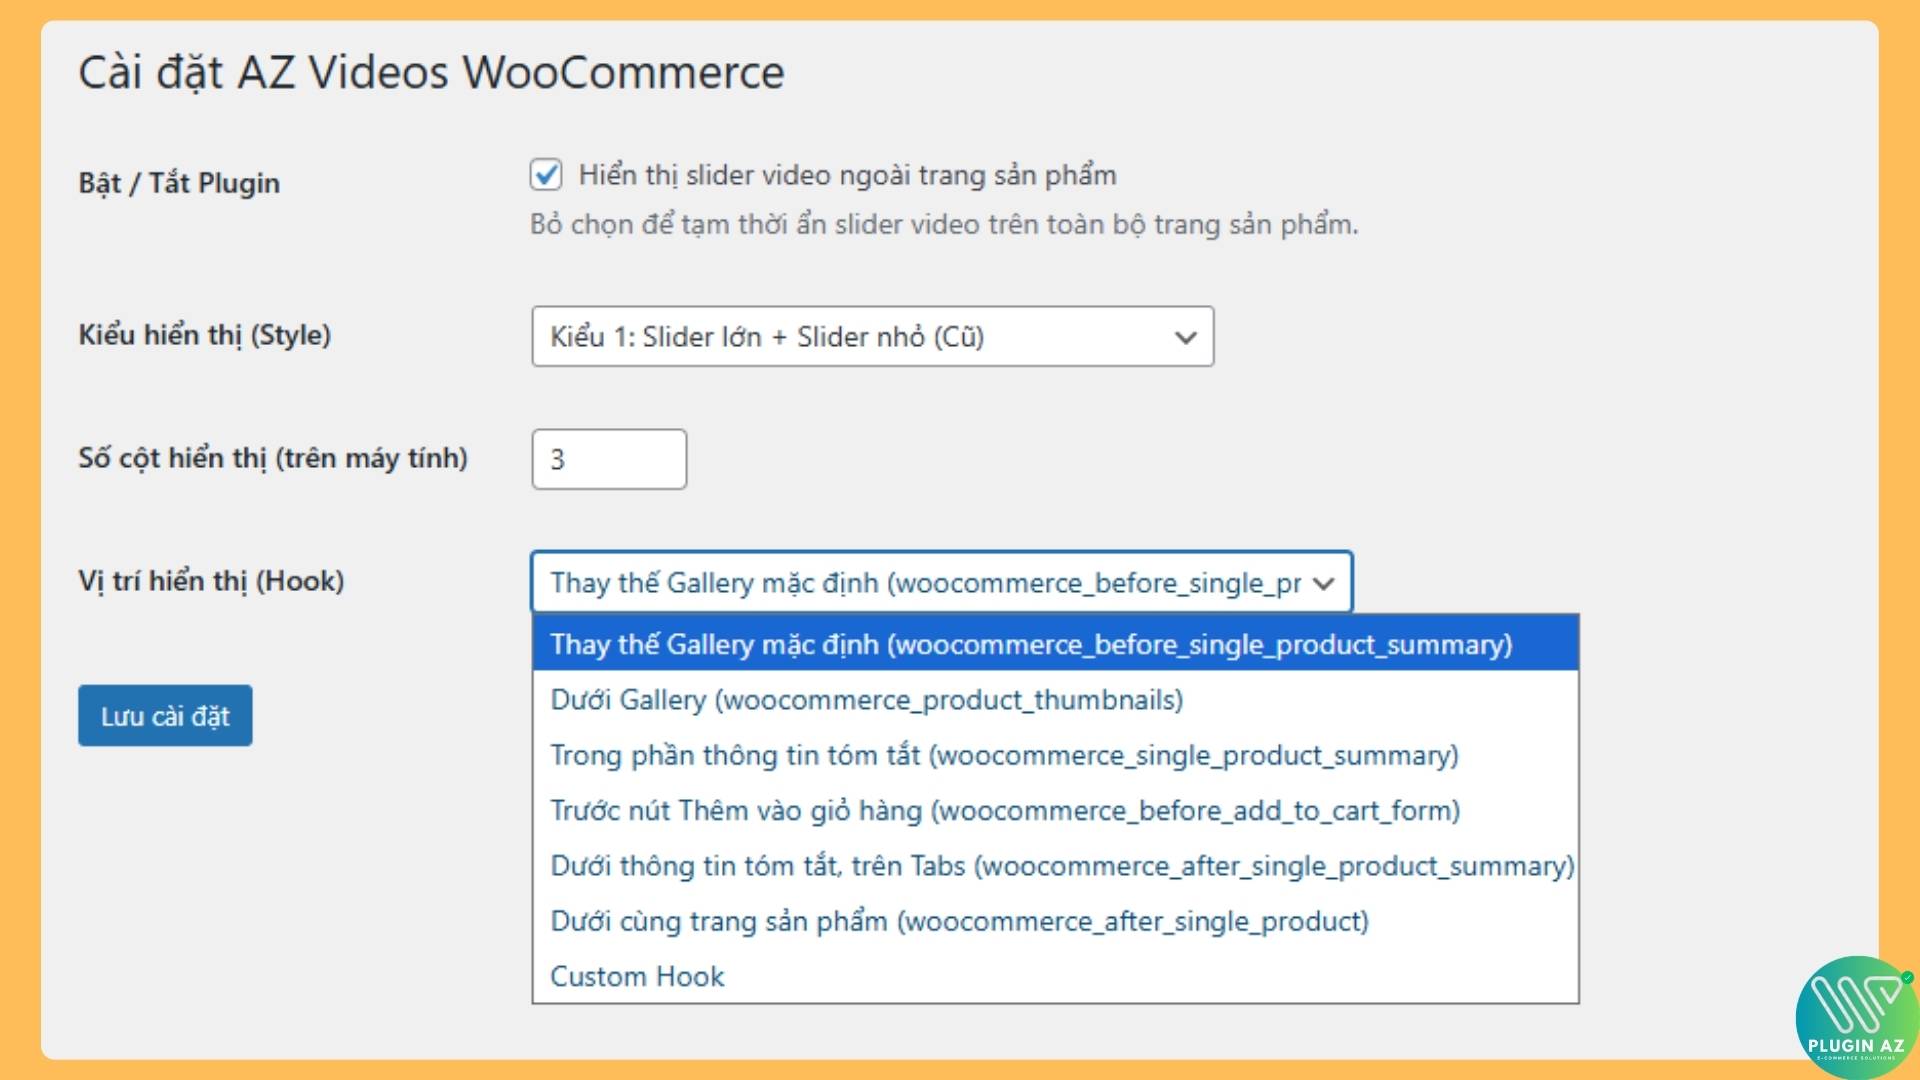Select 'Thay thế Gallery mặc định' option

coord(1029,645)
